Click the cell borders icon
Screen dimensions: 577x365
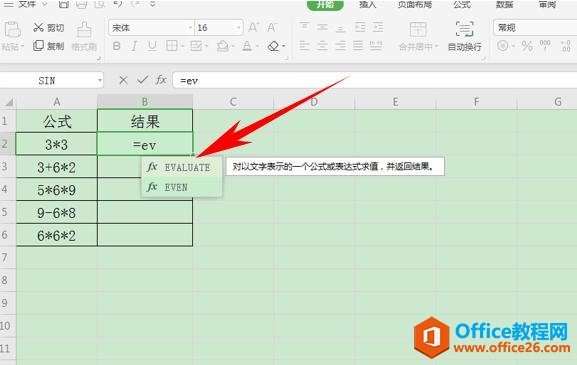[x=171, y=46]
